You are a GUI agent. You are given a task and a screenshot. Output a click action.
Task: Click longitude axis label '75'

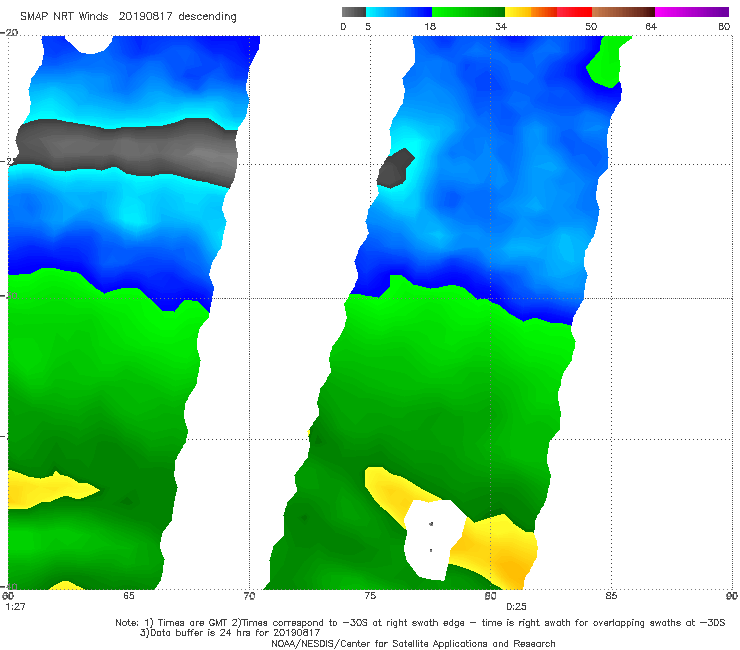(370, 596)
